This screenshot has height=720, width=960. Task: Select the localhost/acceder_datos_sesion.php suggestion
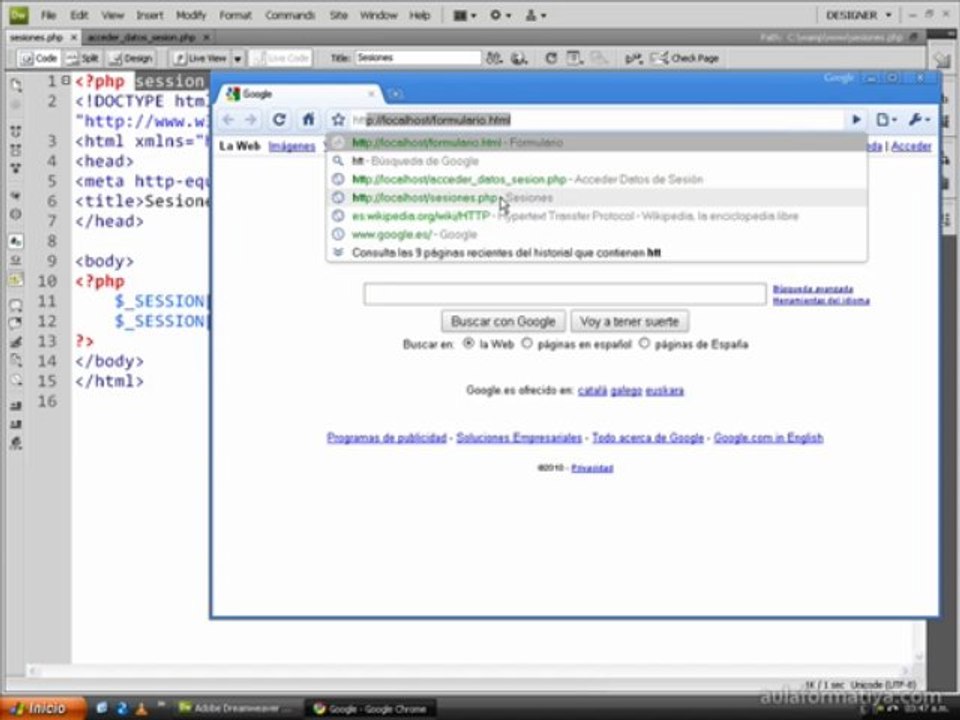tap(597, 179)
